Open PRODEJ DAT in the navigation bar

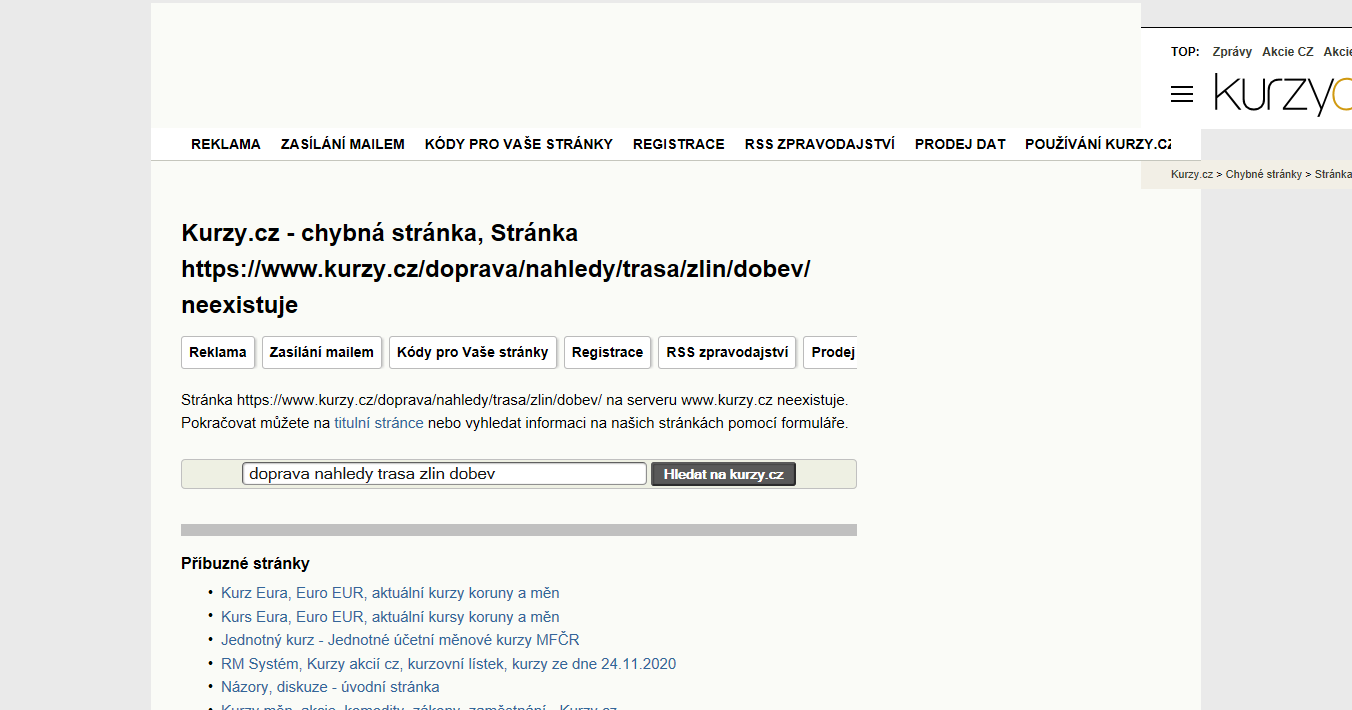tap(960, 144)
